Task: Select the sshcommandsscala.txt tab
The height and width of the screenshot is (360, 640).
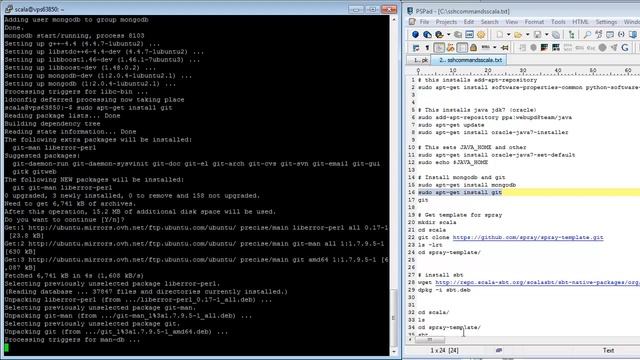Action: pos(469,60)
